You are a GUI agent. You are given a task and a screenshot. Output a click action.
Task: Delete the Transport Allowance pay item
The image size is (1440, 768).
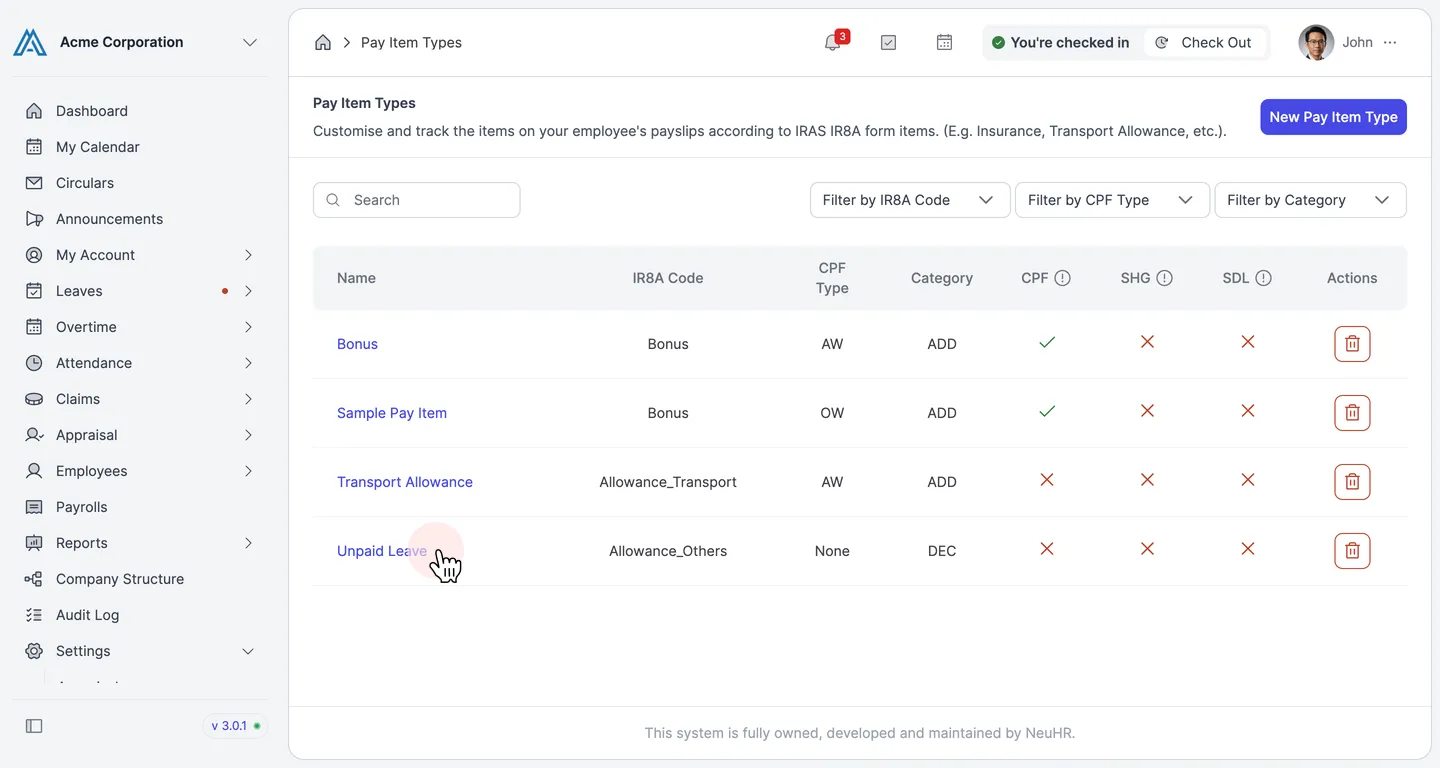coord(1352,482)
